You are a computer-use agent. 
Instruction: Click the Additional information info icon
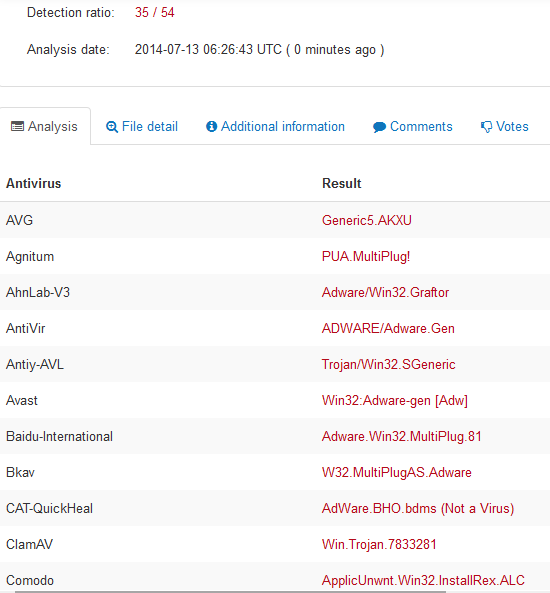click(211, 126)
